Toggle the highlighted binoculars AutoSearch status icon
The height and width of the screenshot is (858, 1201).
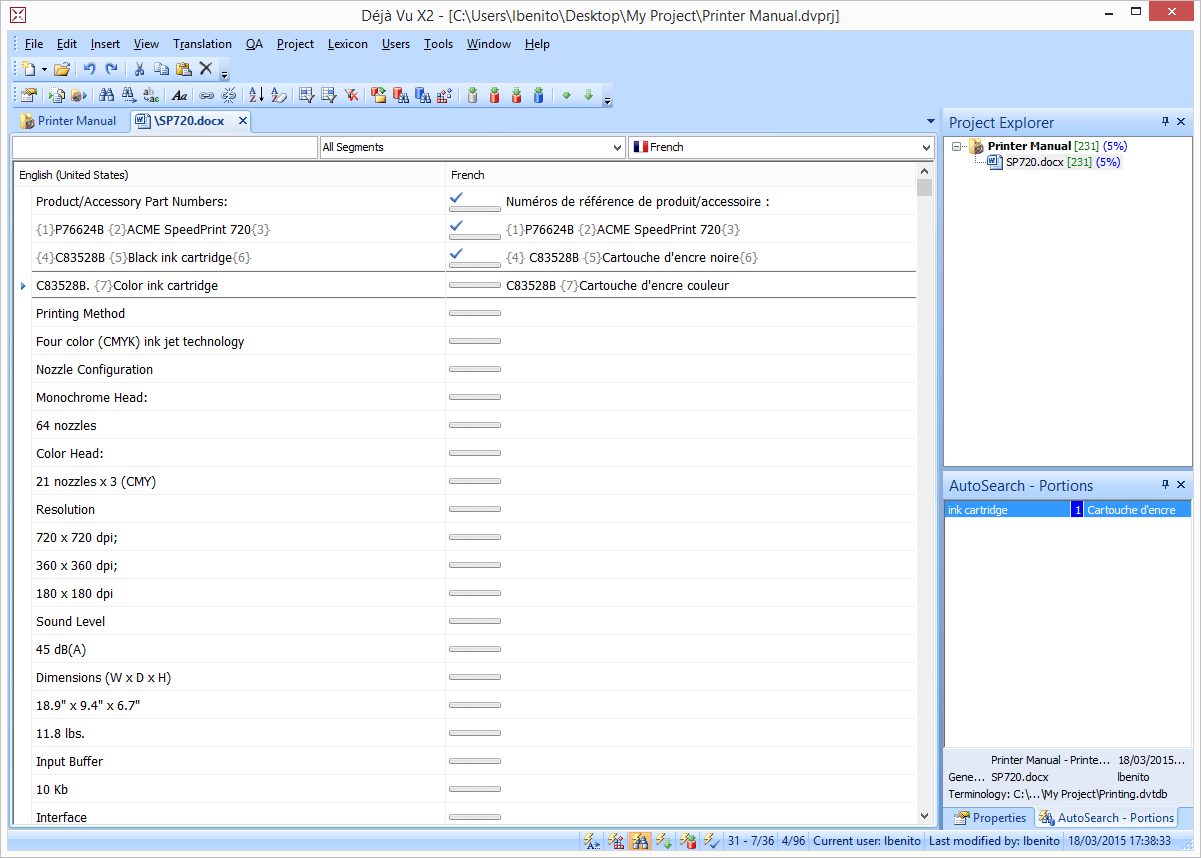pos(640,841)
